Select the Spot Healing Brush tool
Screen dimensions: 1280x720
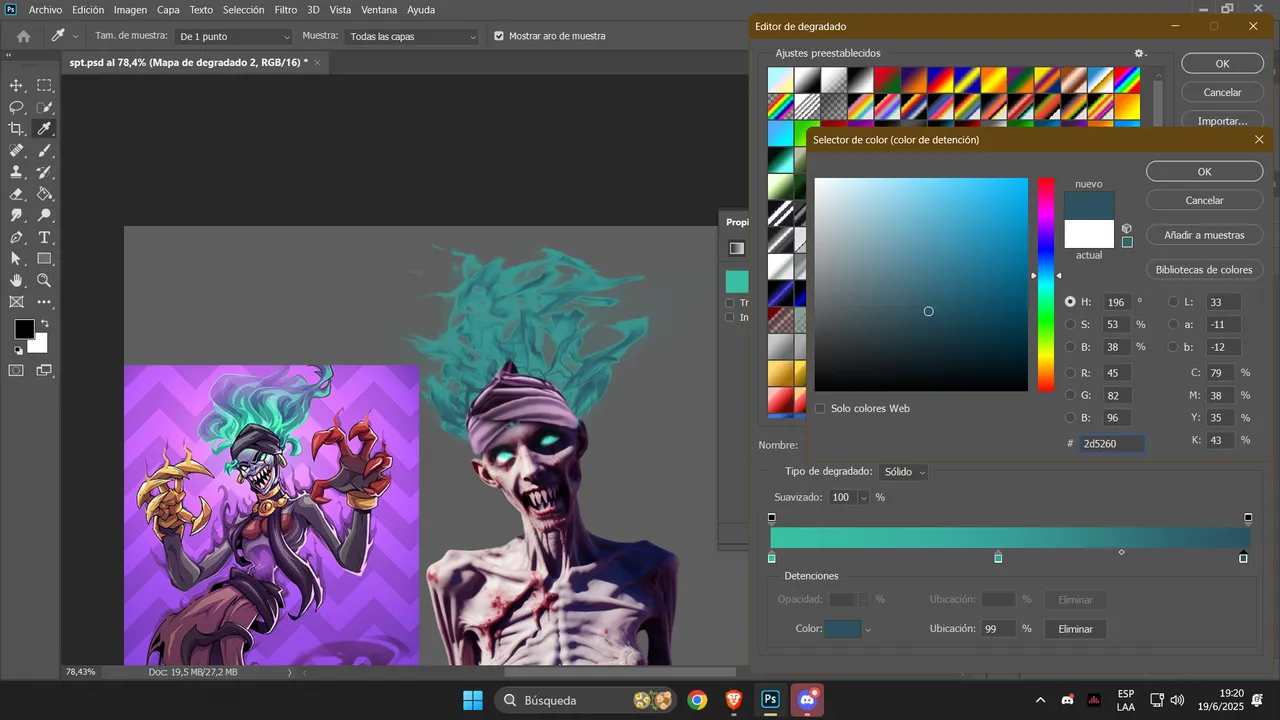pos(16,151)
